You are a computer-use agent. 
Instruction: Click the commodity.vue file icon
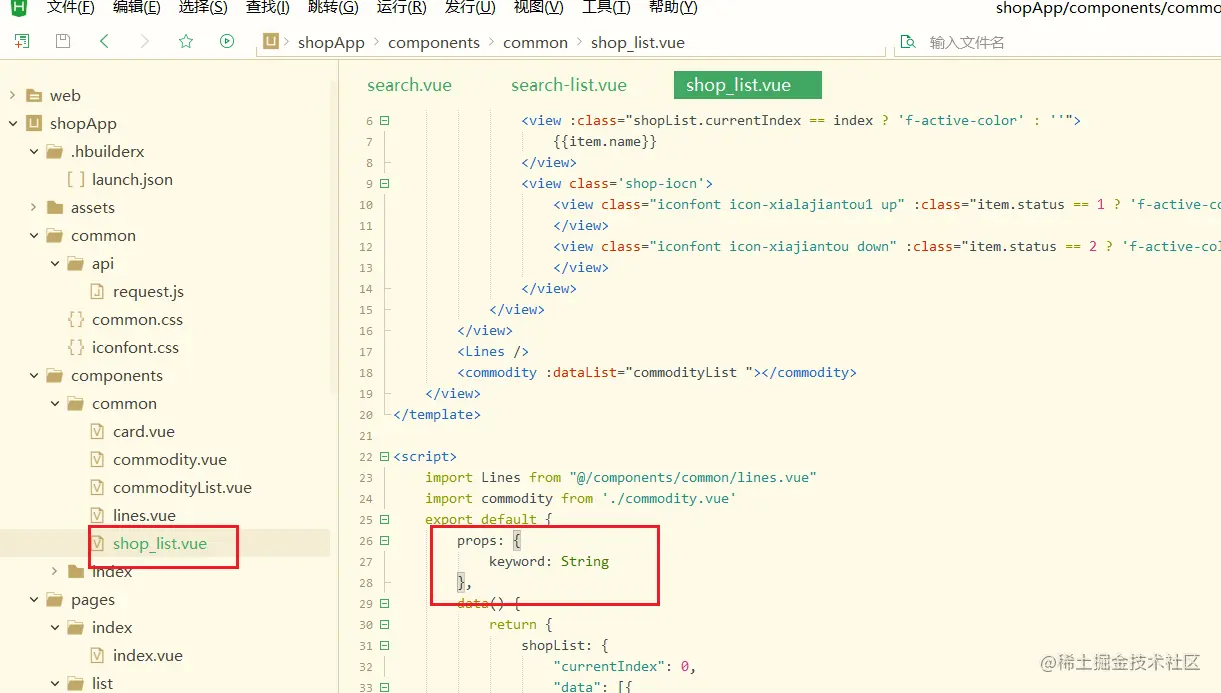[96, 459]
